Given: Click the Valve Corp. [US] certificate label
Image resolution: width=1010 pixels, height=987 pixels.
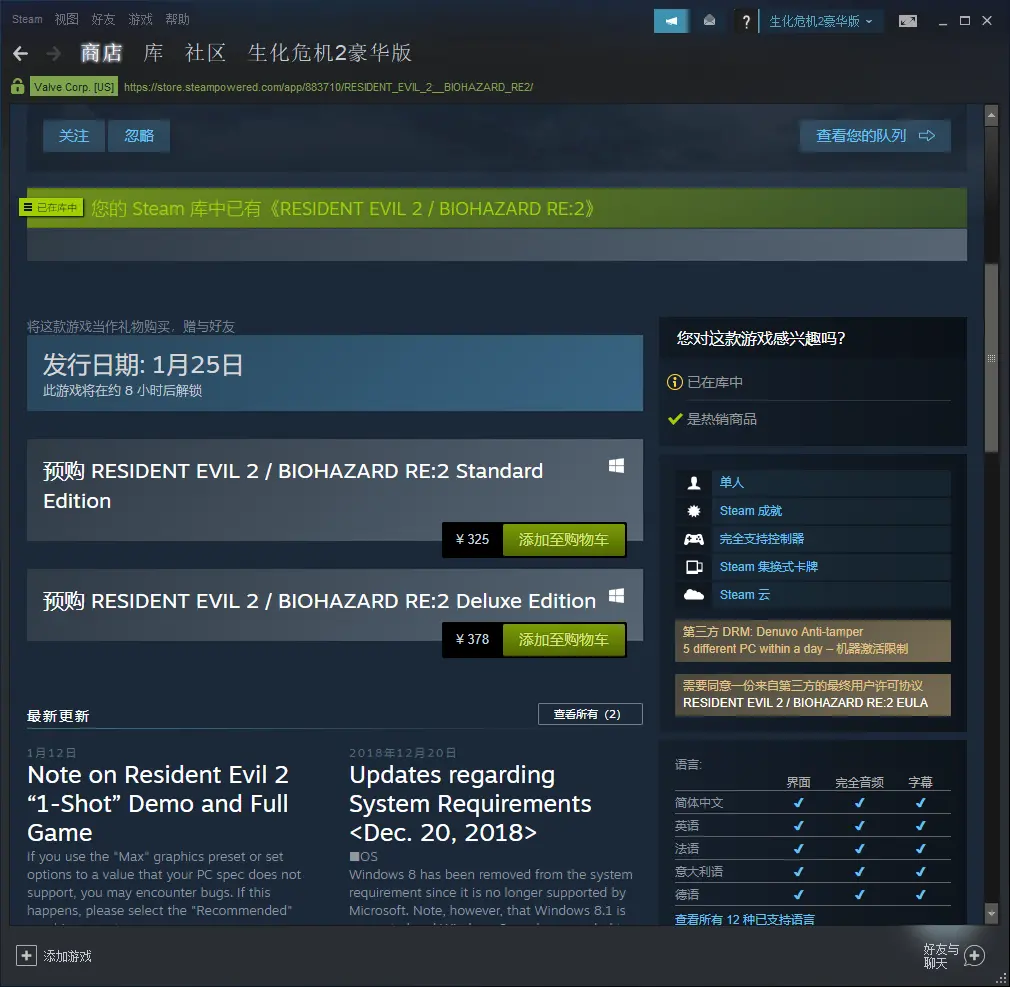Looking at the screenshot, I should tap(74, 87).
